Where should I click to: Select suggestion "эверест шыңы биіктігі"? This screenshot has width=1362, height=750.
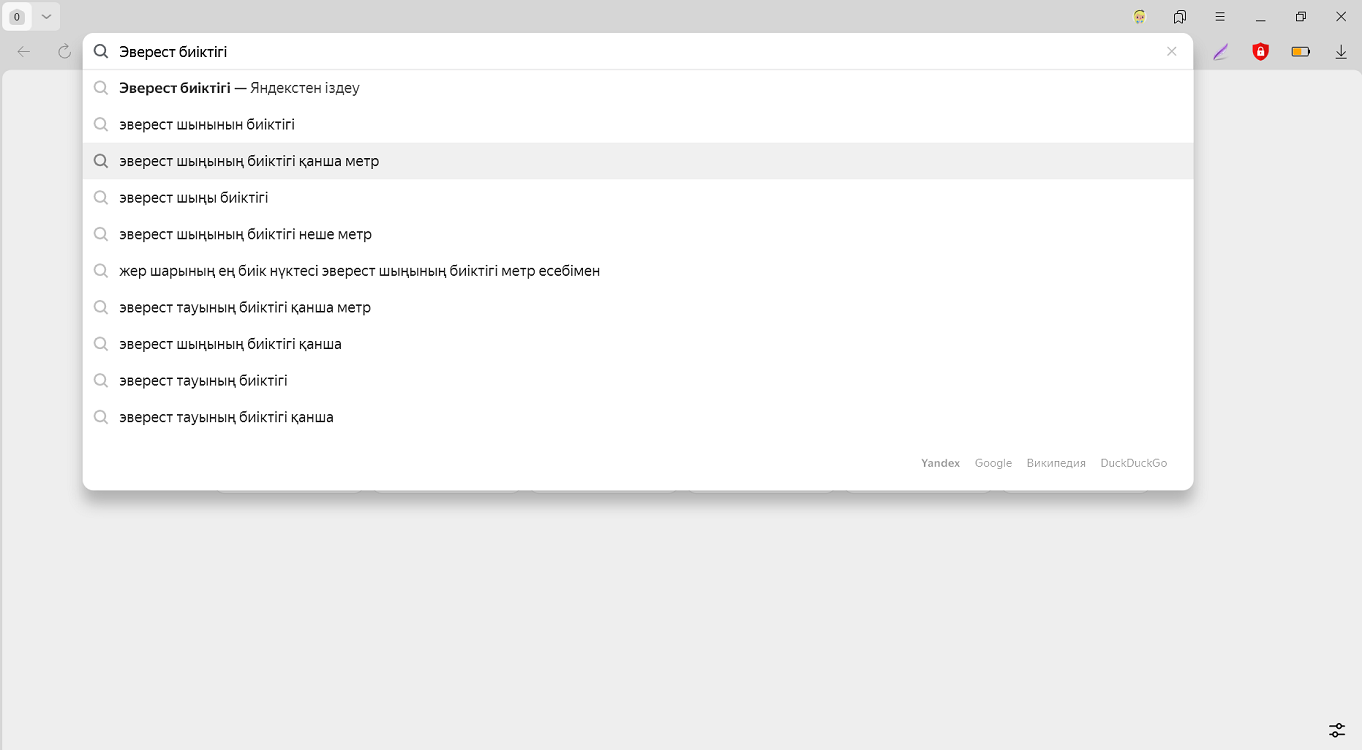[x=194, y=198]
